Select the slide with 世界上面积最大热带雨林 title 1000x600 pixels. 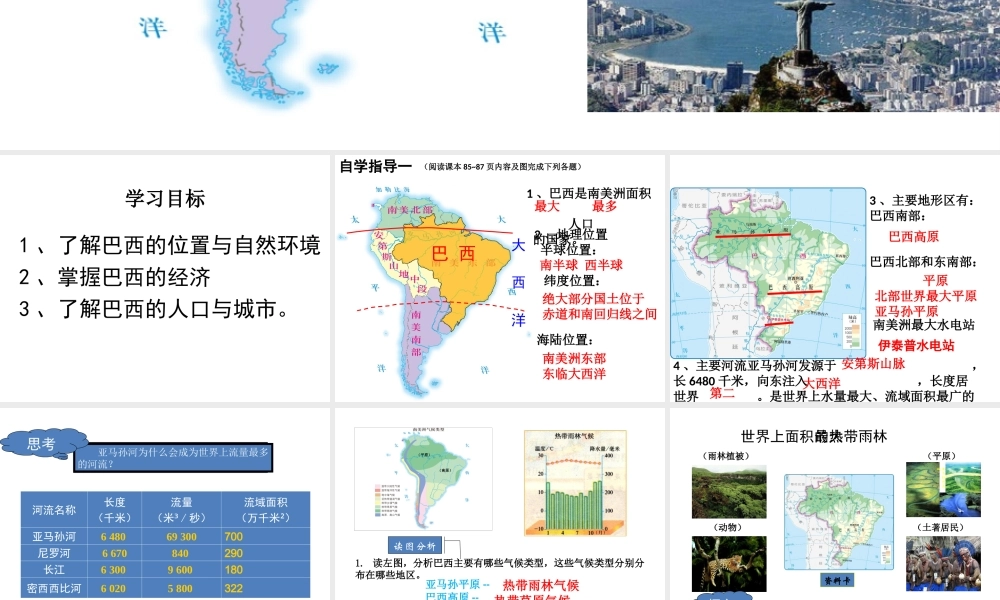[835, 504]
